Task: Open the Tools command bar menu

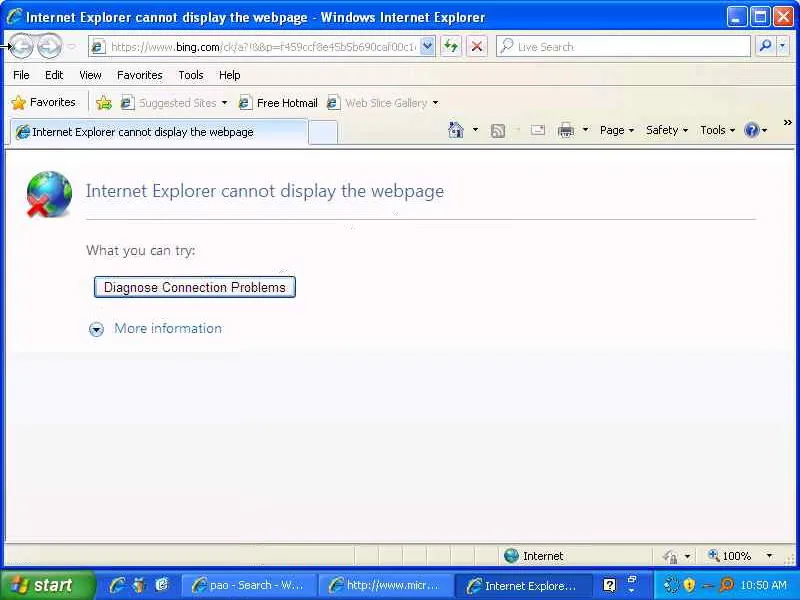Action: click(717, 131)
